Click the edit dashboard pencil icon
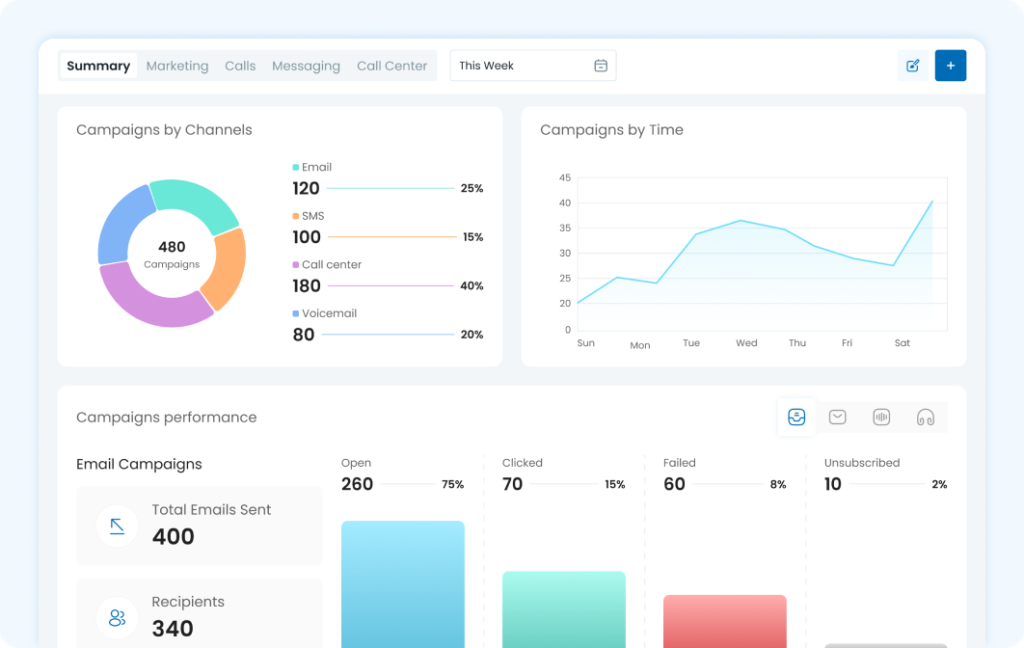Image resolution: width=1024 pixels, height=648 pixels. coord(912,66)
